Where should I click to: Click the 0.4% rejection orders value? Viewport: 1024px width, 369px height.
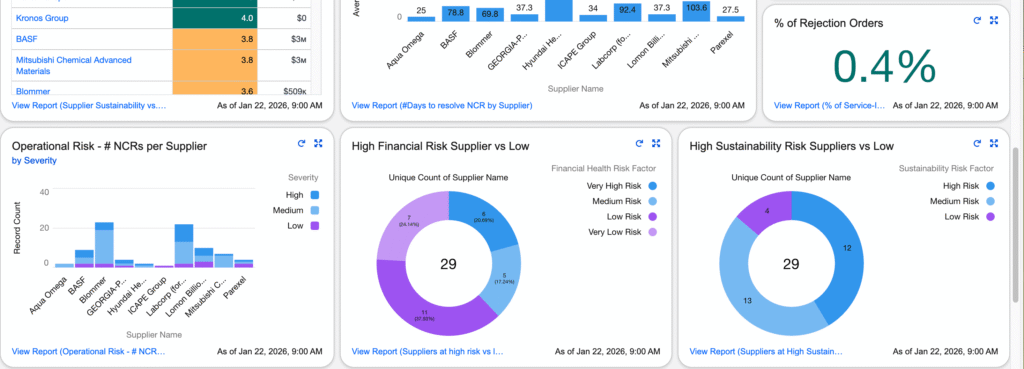coord(886,66)
